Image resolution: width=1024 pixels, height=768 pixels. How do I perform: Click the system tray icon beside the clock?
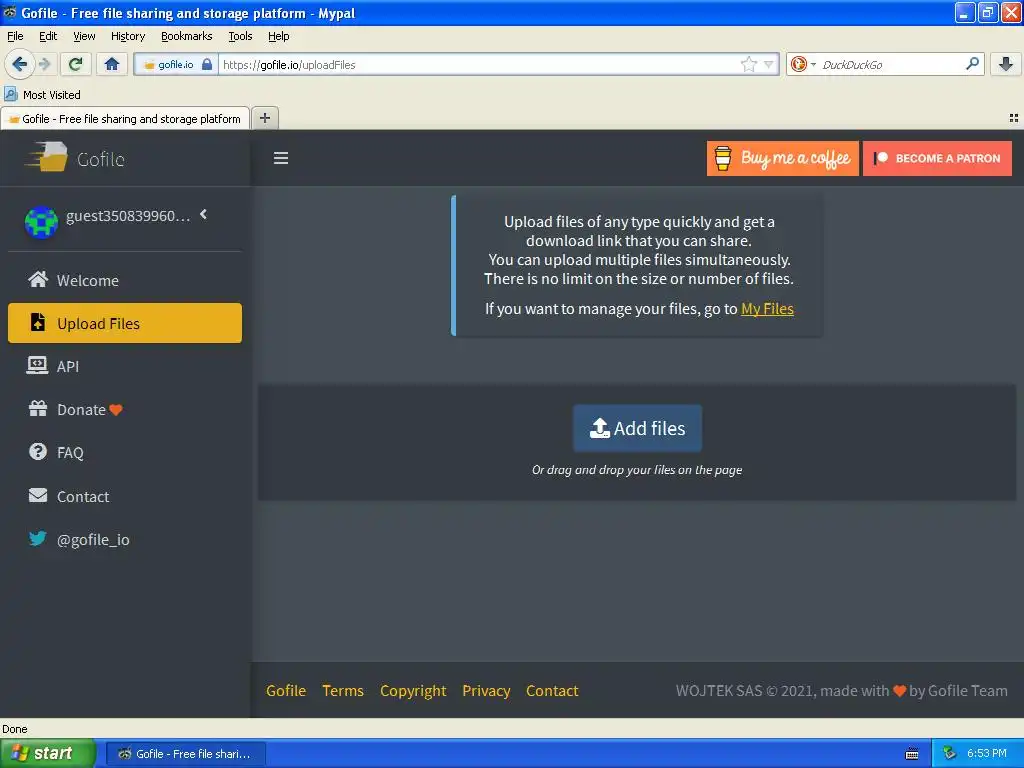950,753
